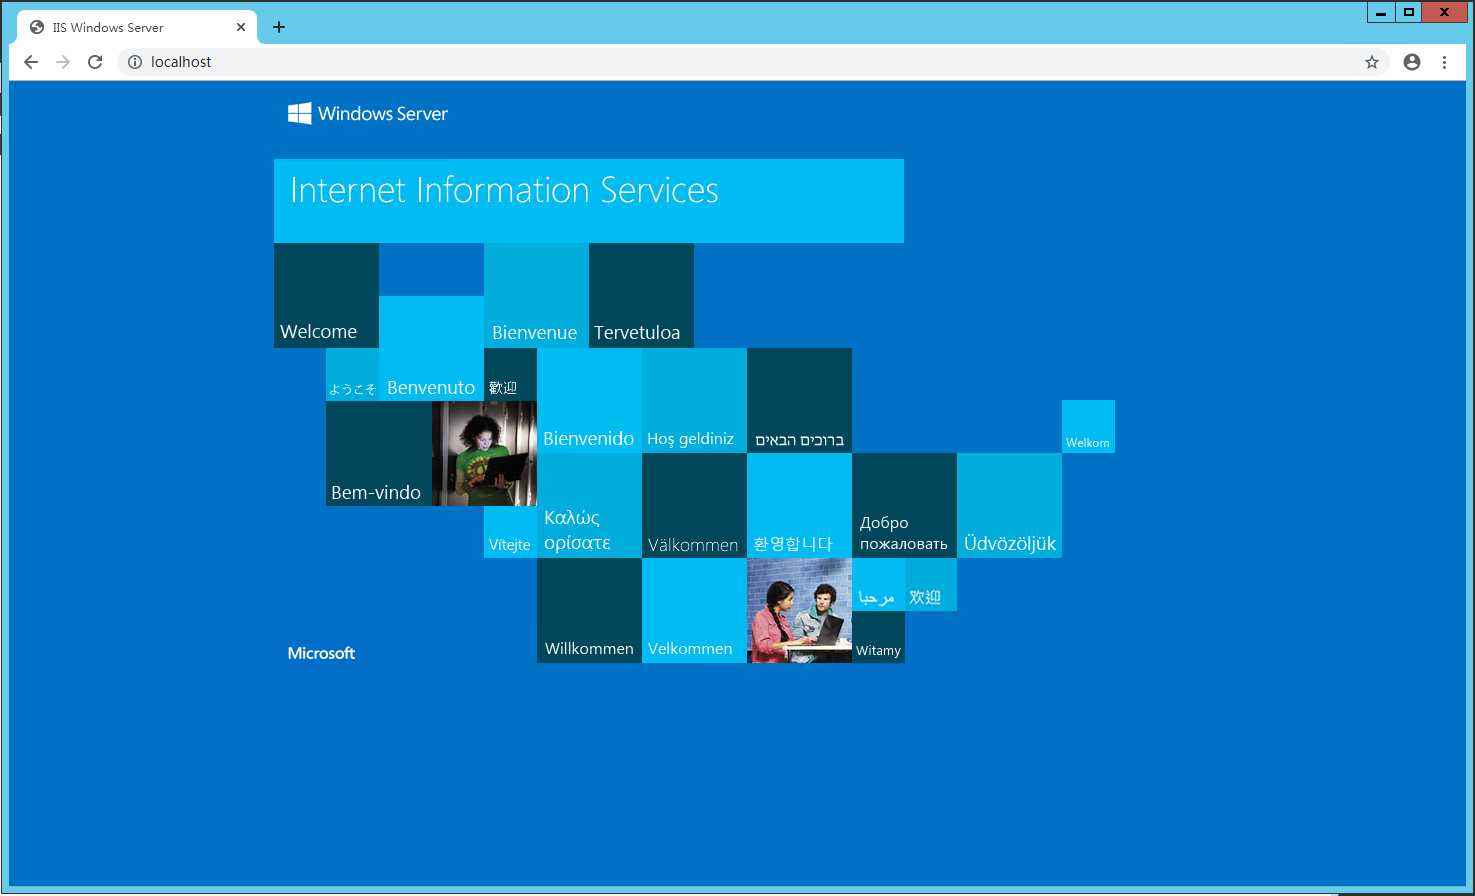Click the Добро пожаловать tile
The height and width of the screenshot is (896, 1475).
[x=904, y=505]
